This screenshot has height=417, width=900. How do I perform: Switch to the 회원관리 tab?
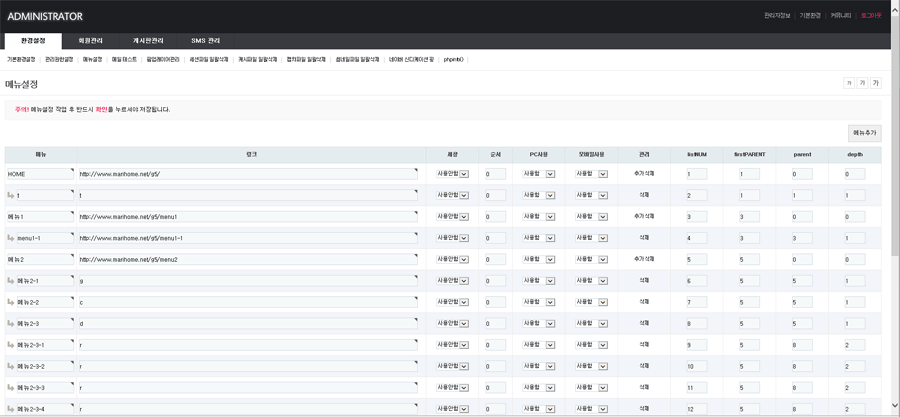90,41
